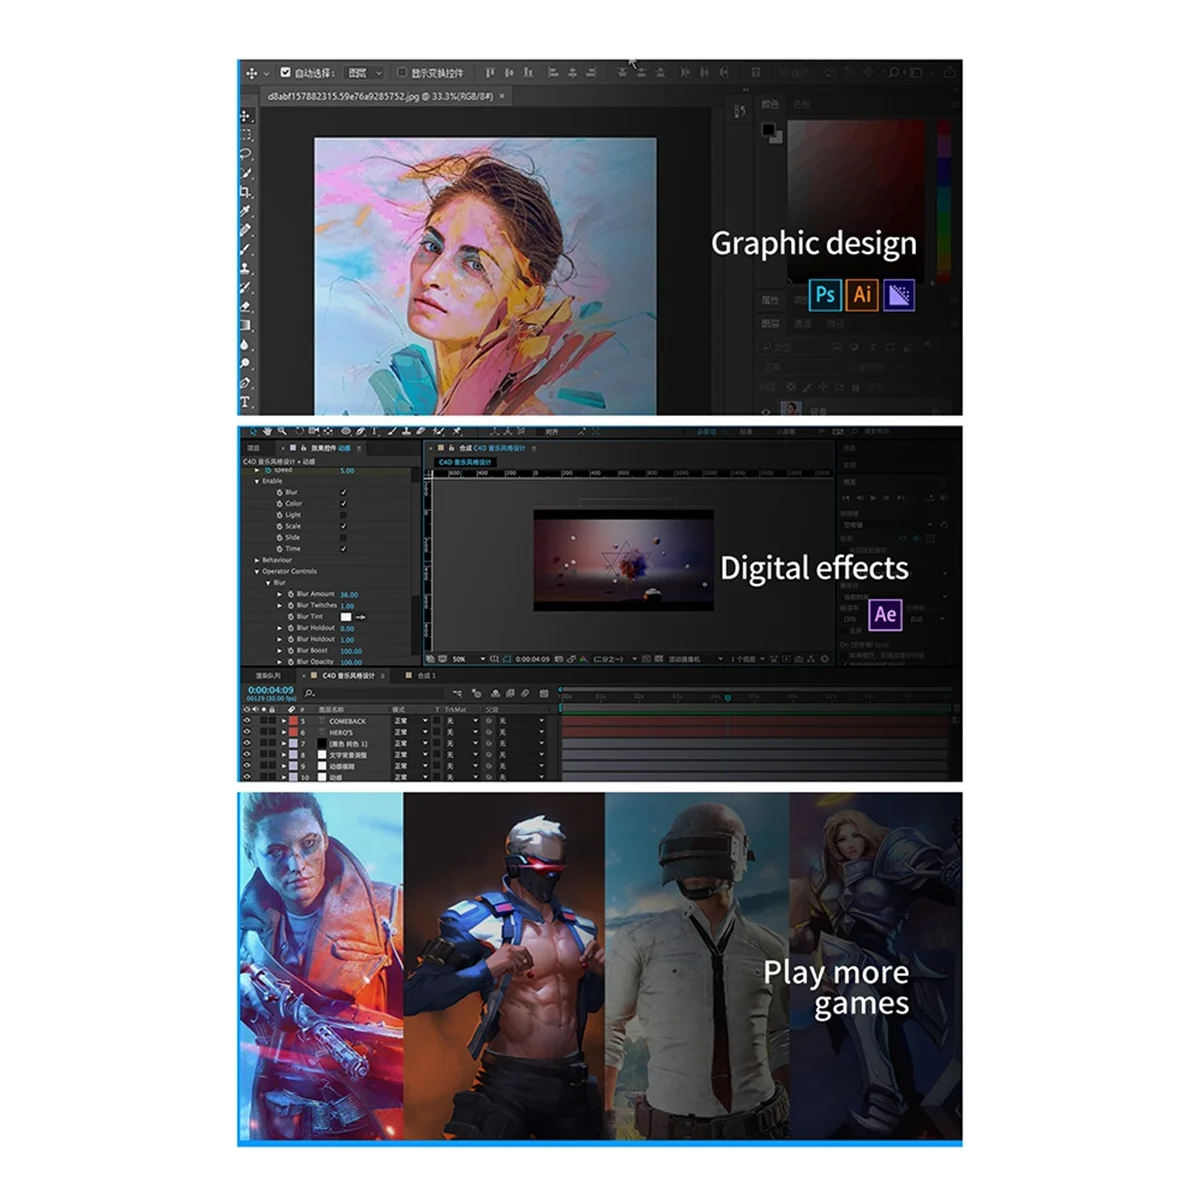The height and width of the screenshot is (1200, 1200).
Task: Select the Hand tool in After Effects
Action: click(267, 431)
